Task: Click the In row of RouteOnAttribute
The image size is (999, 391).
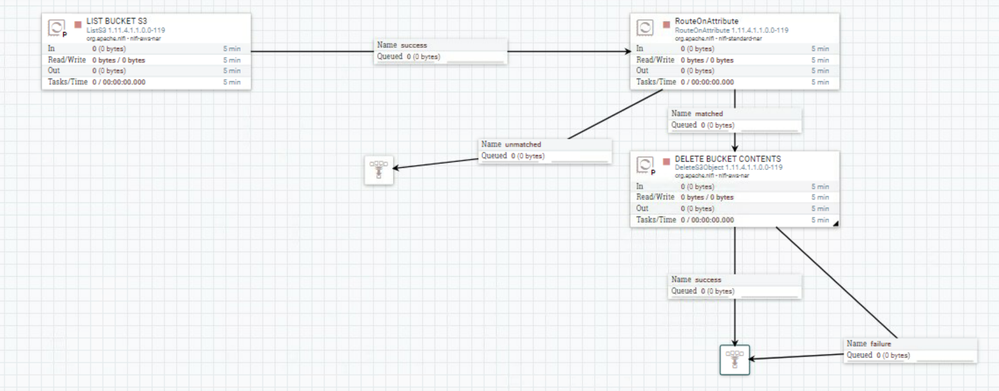Action: [735, 48]
